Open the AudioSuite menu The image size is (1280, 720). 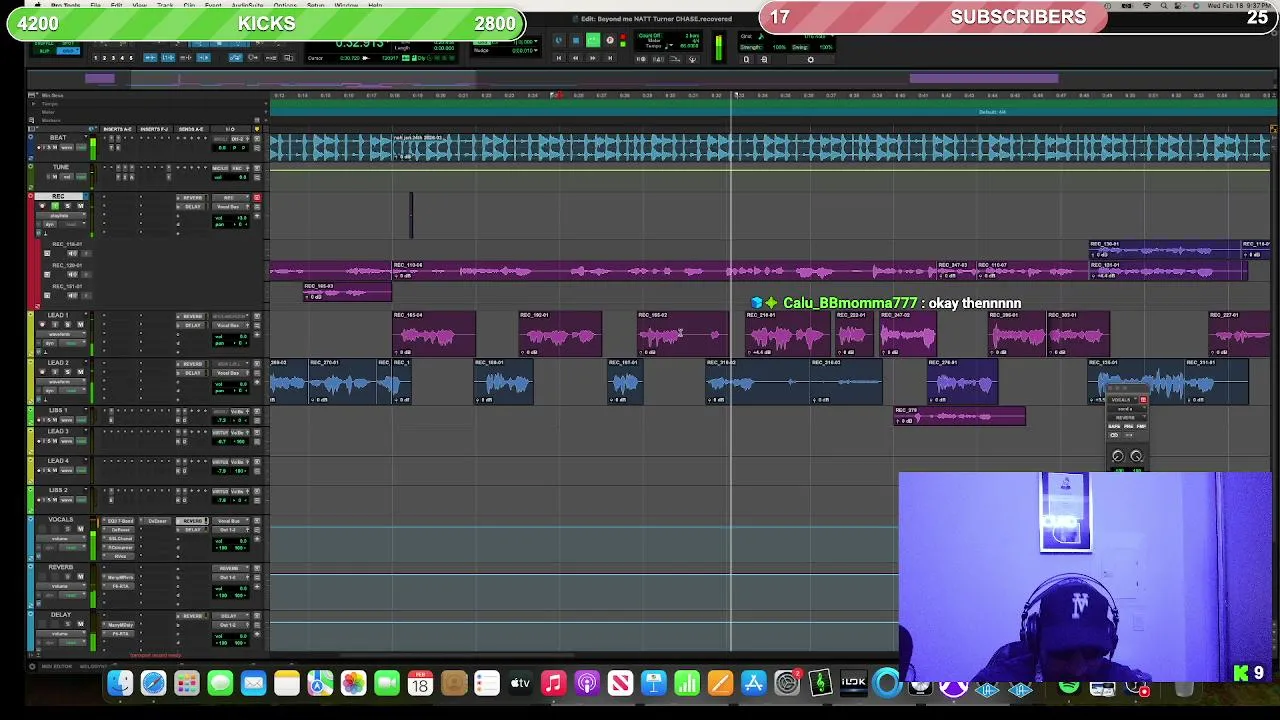tap(247, 5)
